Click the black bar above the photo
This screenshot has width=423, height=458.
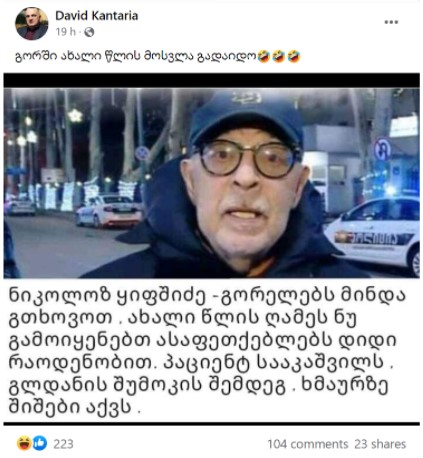(211, 80)
